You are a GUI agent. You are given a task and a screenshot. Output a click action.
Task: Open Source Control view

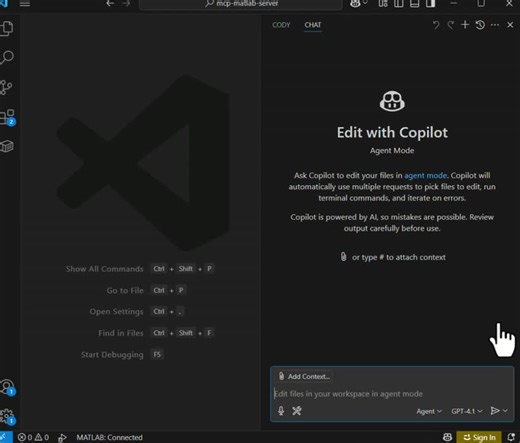[x=6, y=87]
